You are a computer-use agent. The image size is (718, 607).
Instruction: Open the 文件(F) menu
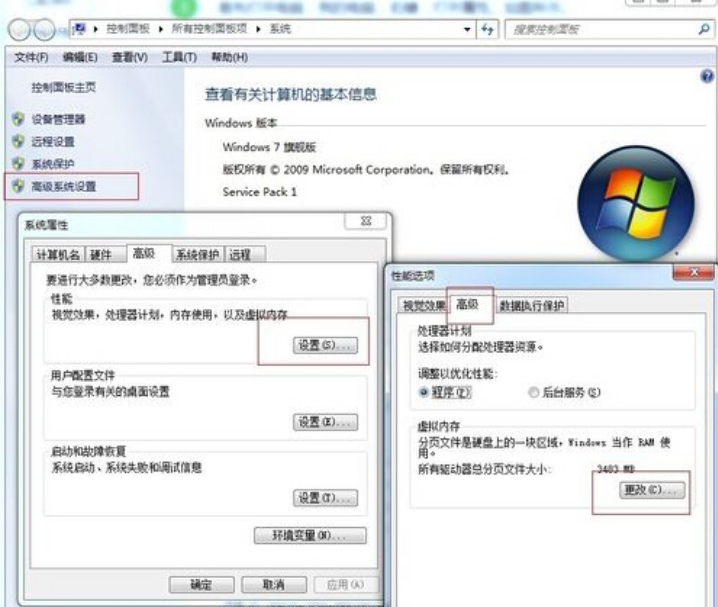[31, 57]
